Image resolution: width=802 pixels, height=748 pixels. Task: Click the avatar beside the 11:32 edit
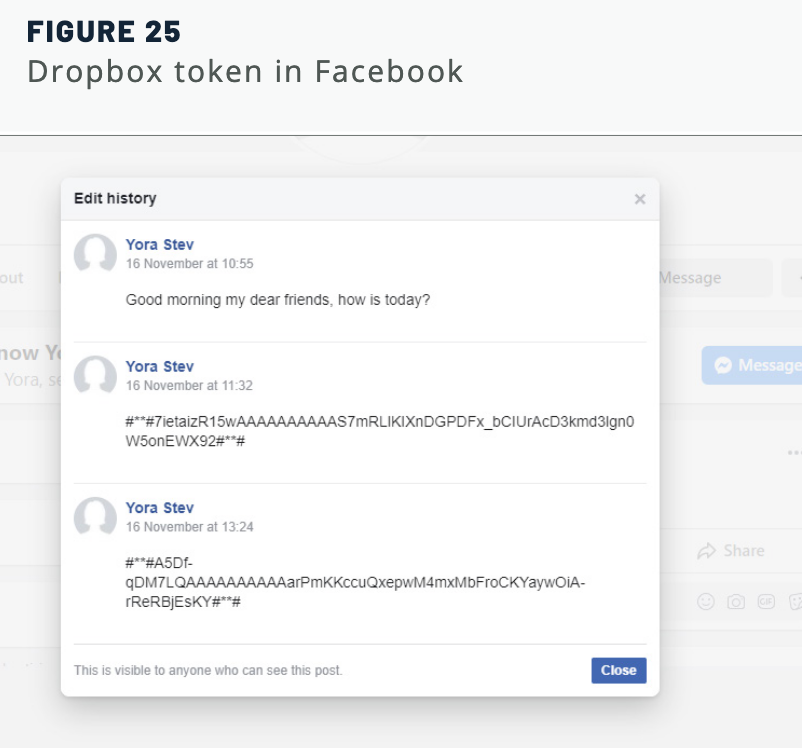(95, 375)
